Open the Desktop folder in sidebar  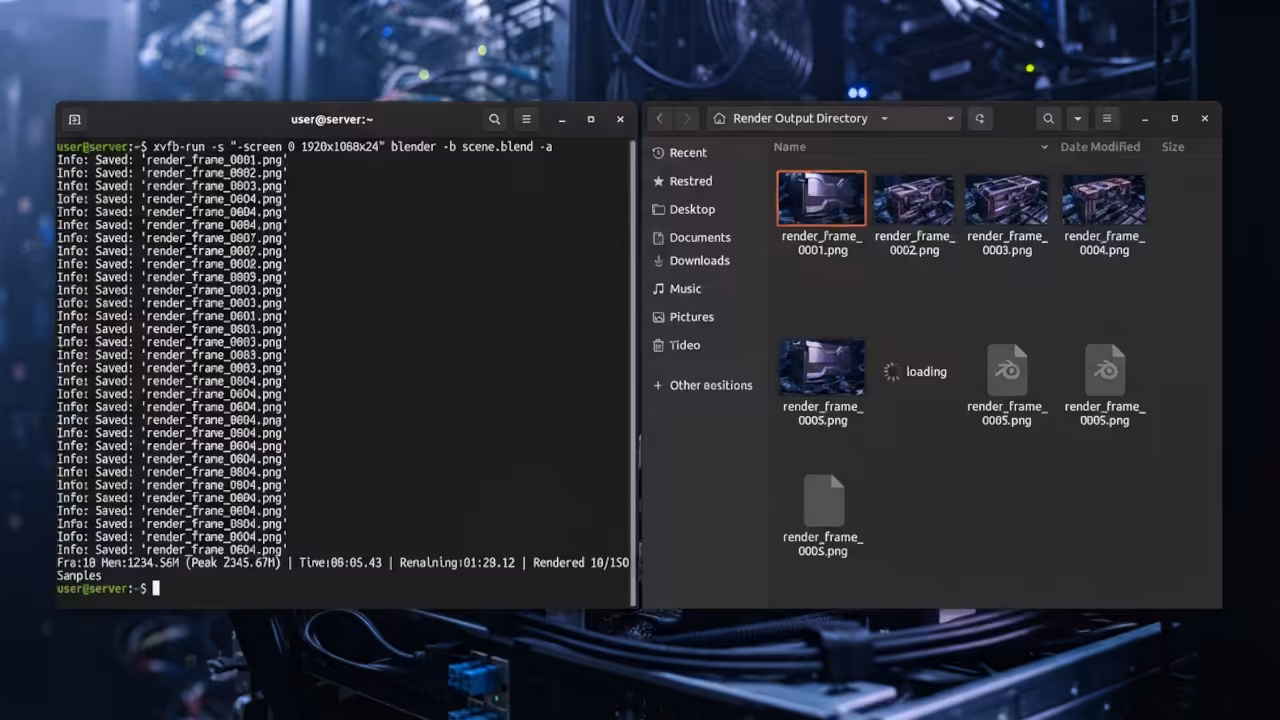coord(683,209)
